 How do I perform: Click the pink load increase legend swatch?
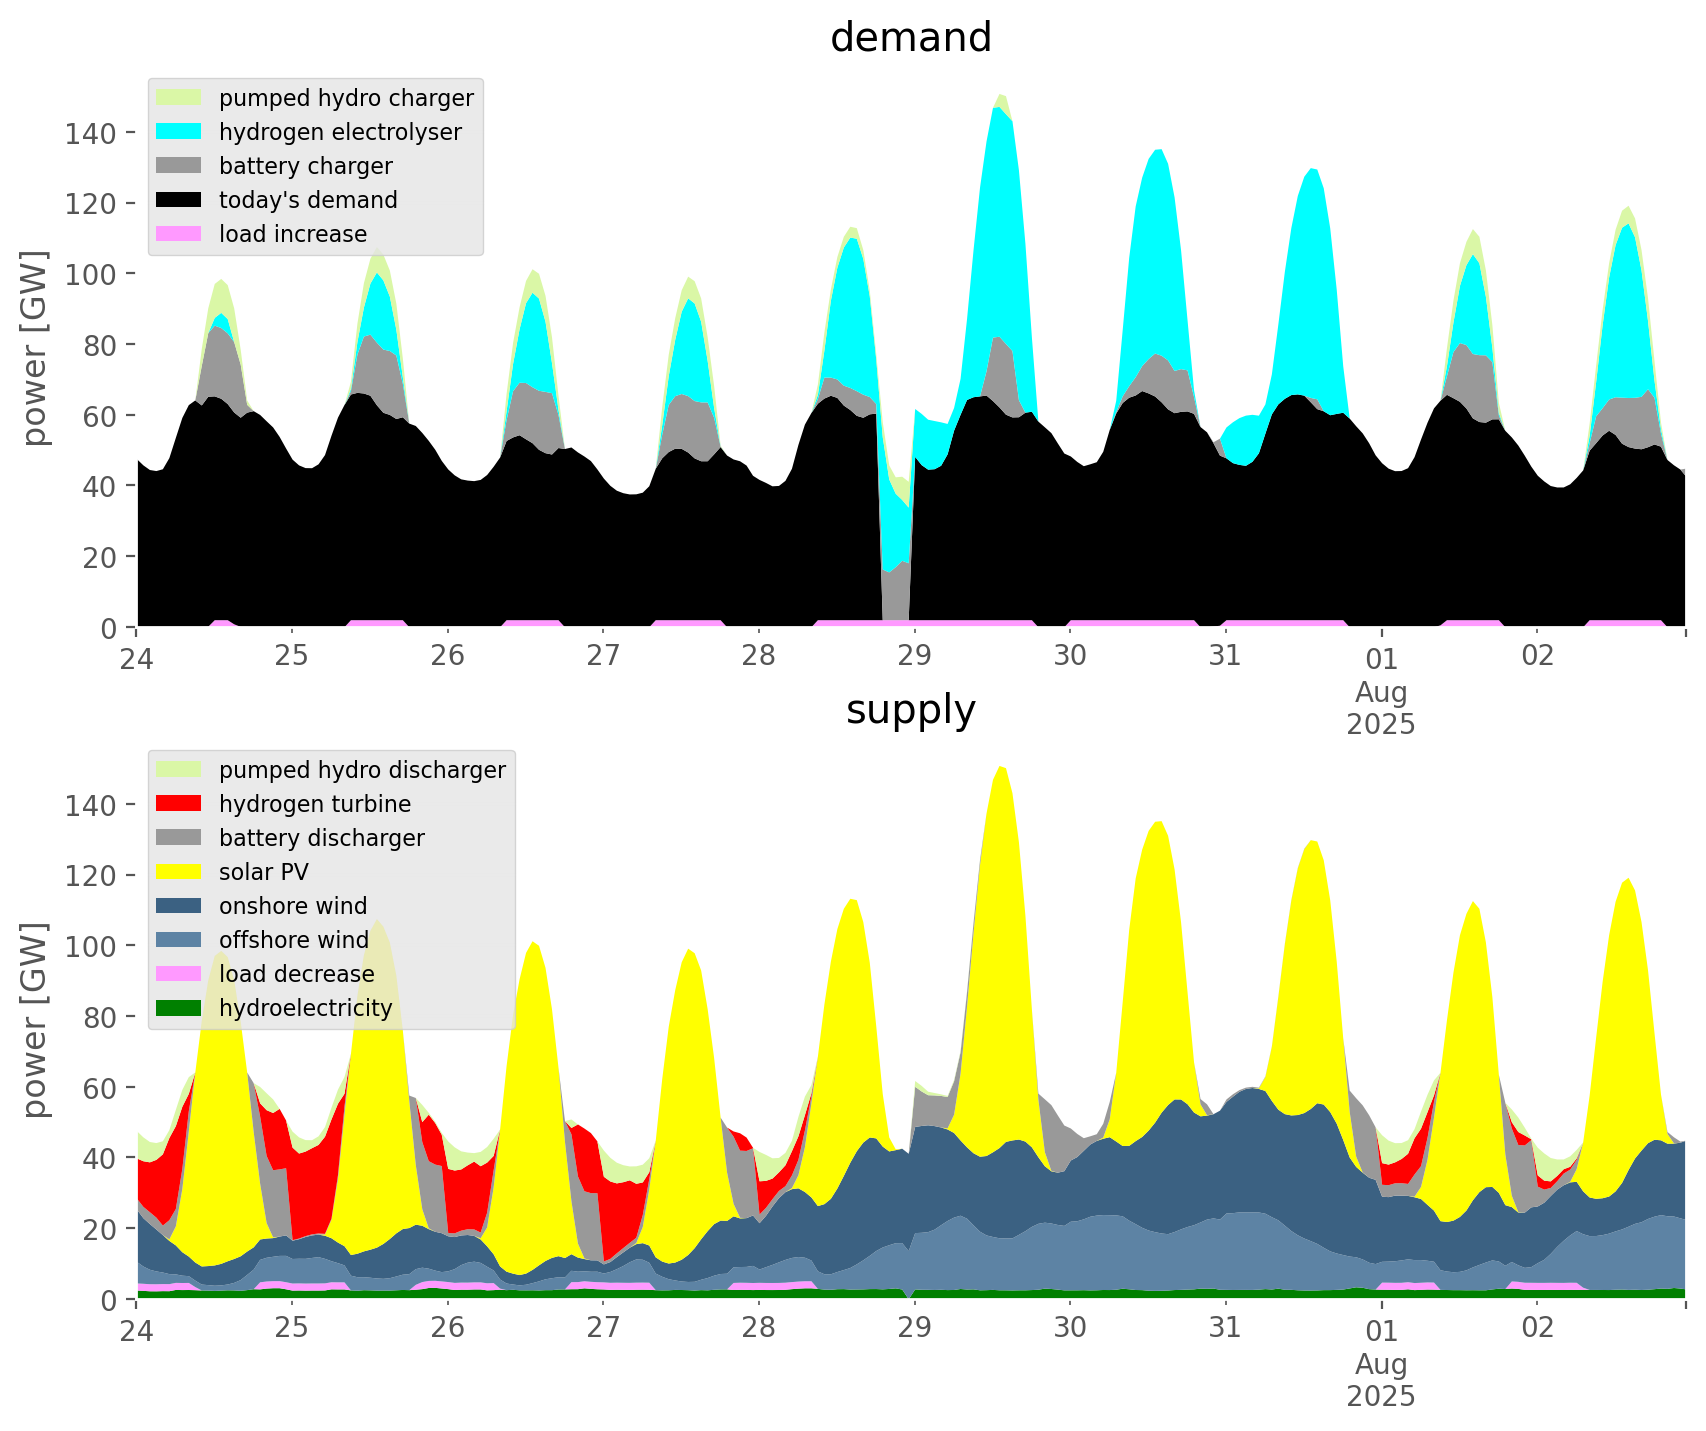[180, 234]
